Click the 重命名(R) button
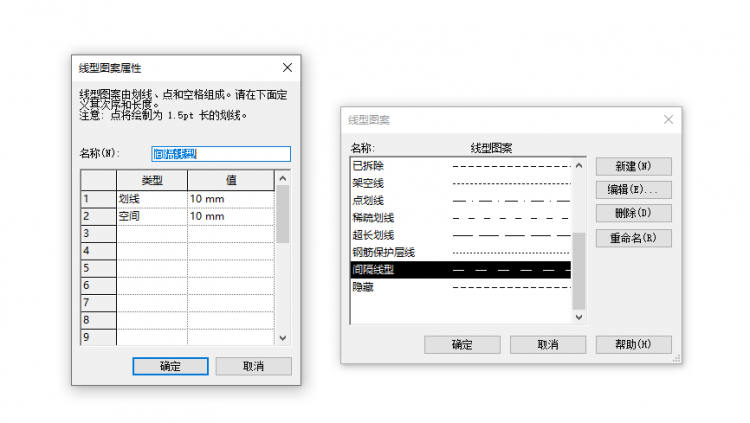 633,238
